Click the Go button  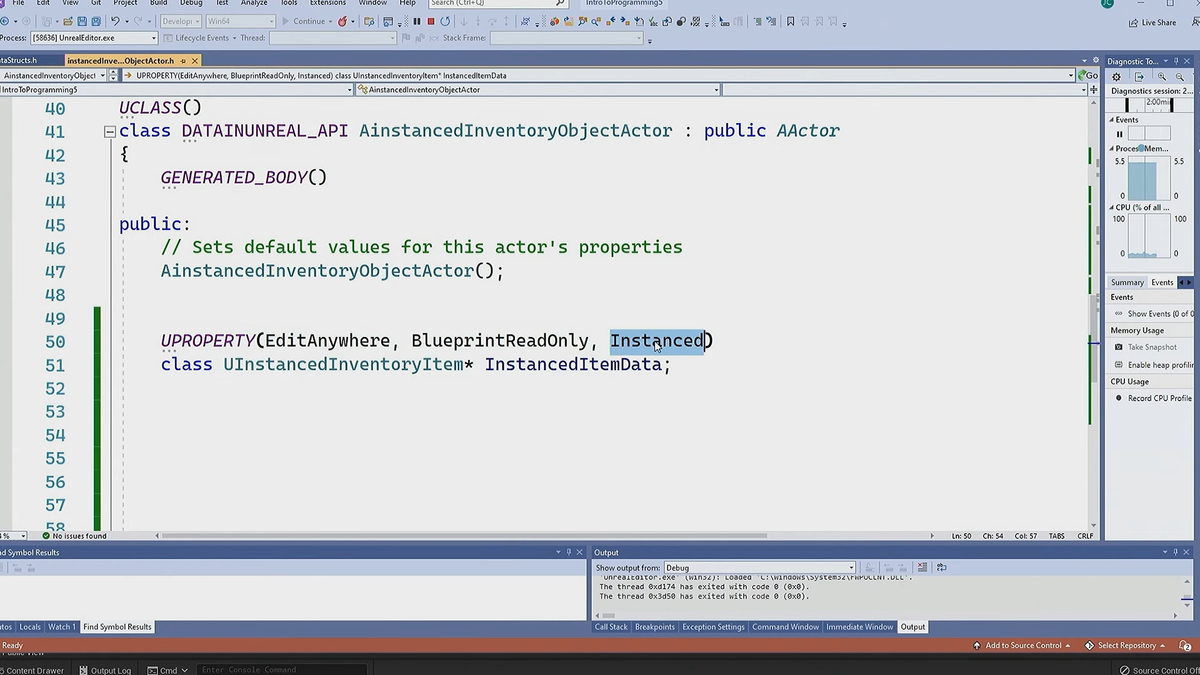[1086, 75]
